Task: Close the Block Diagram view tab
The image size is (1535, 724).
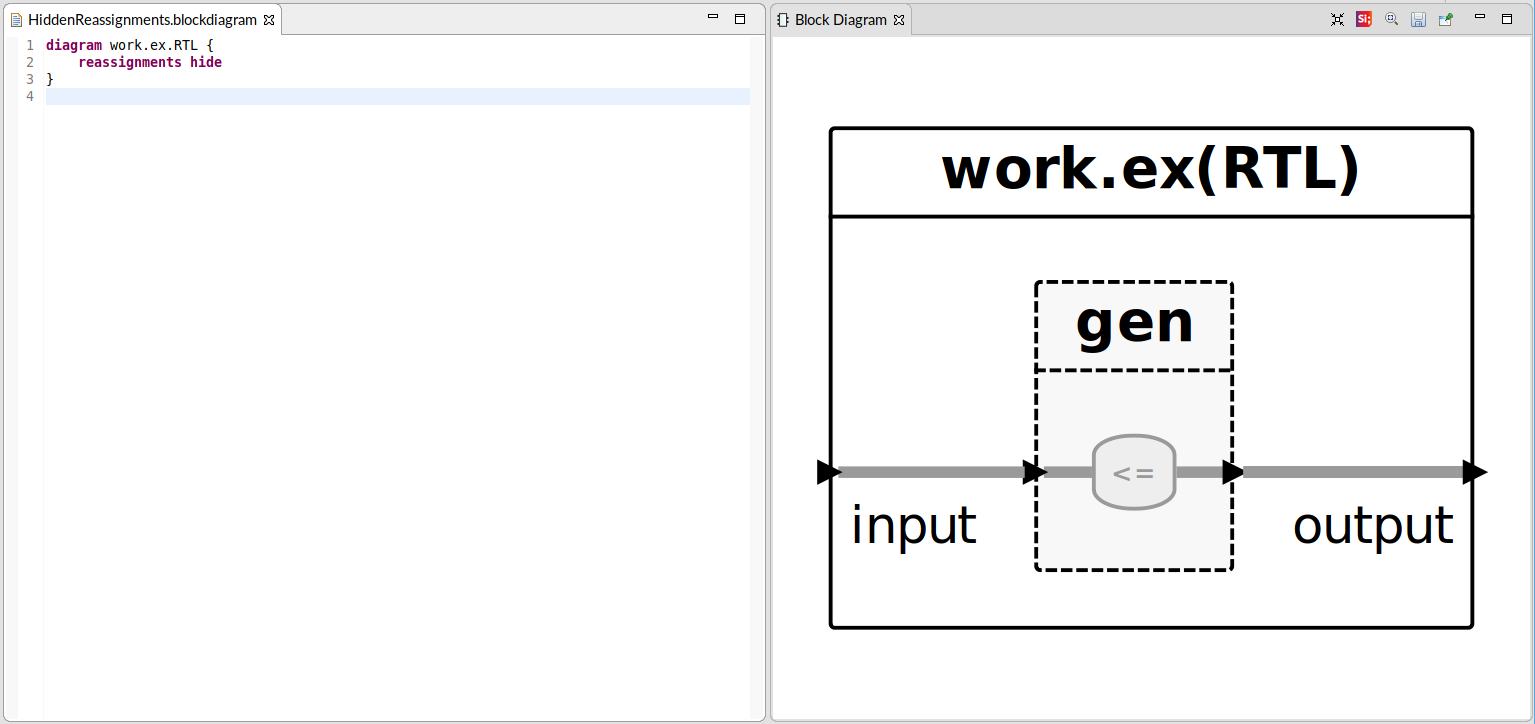Action: [x=898, y=20]
